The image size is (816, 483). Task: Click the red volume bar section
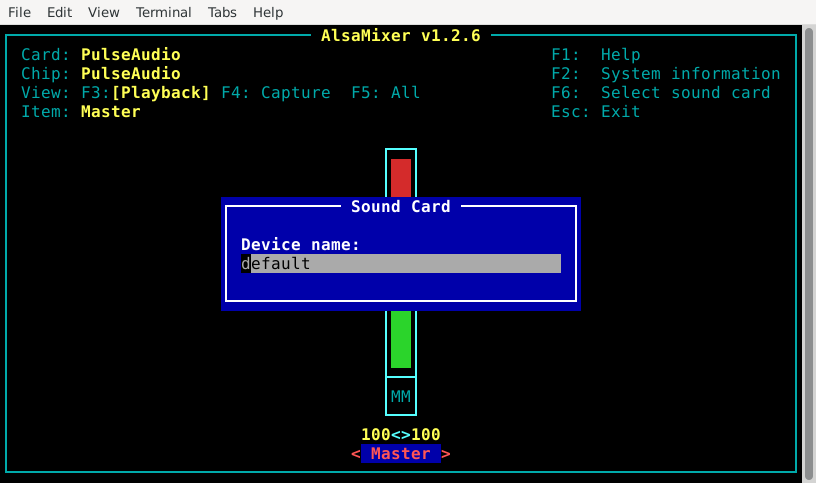click(401, 177)
